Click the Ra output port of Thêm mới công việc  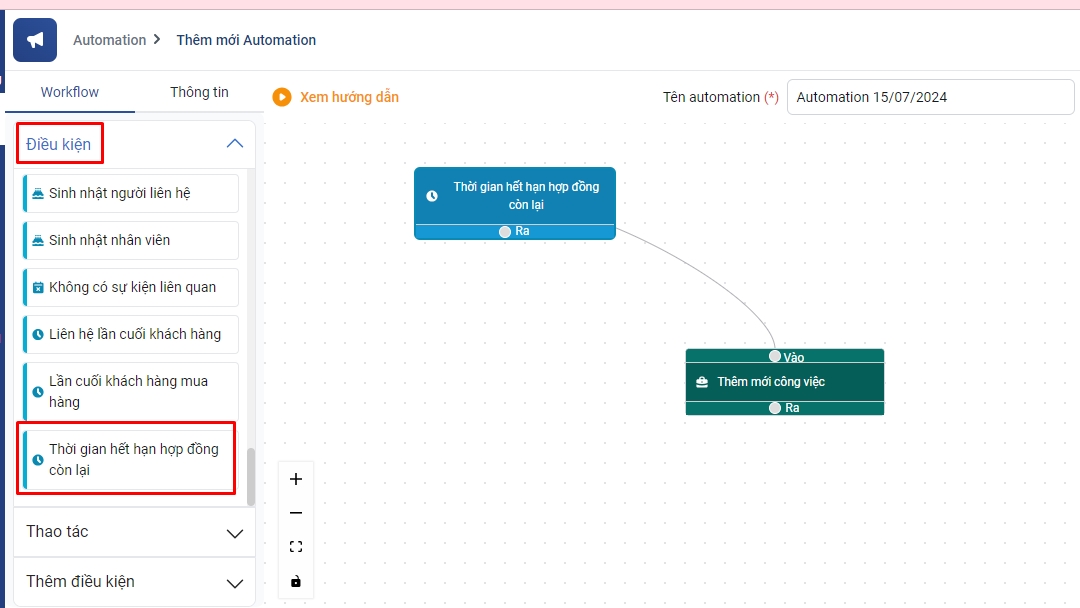[x=775, y=408]
